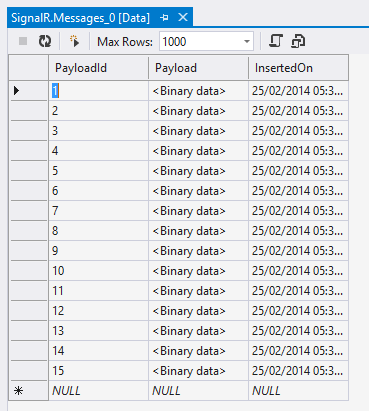Screen dimensions: 369x411
Task: Click NULL cell under InsertedOn column
Action: pyautogui.click(x=298, y=391)
